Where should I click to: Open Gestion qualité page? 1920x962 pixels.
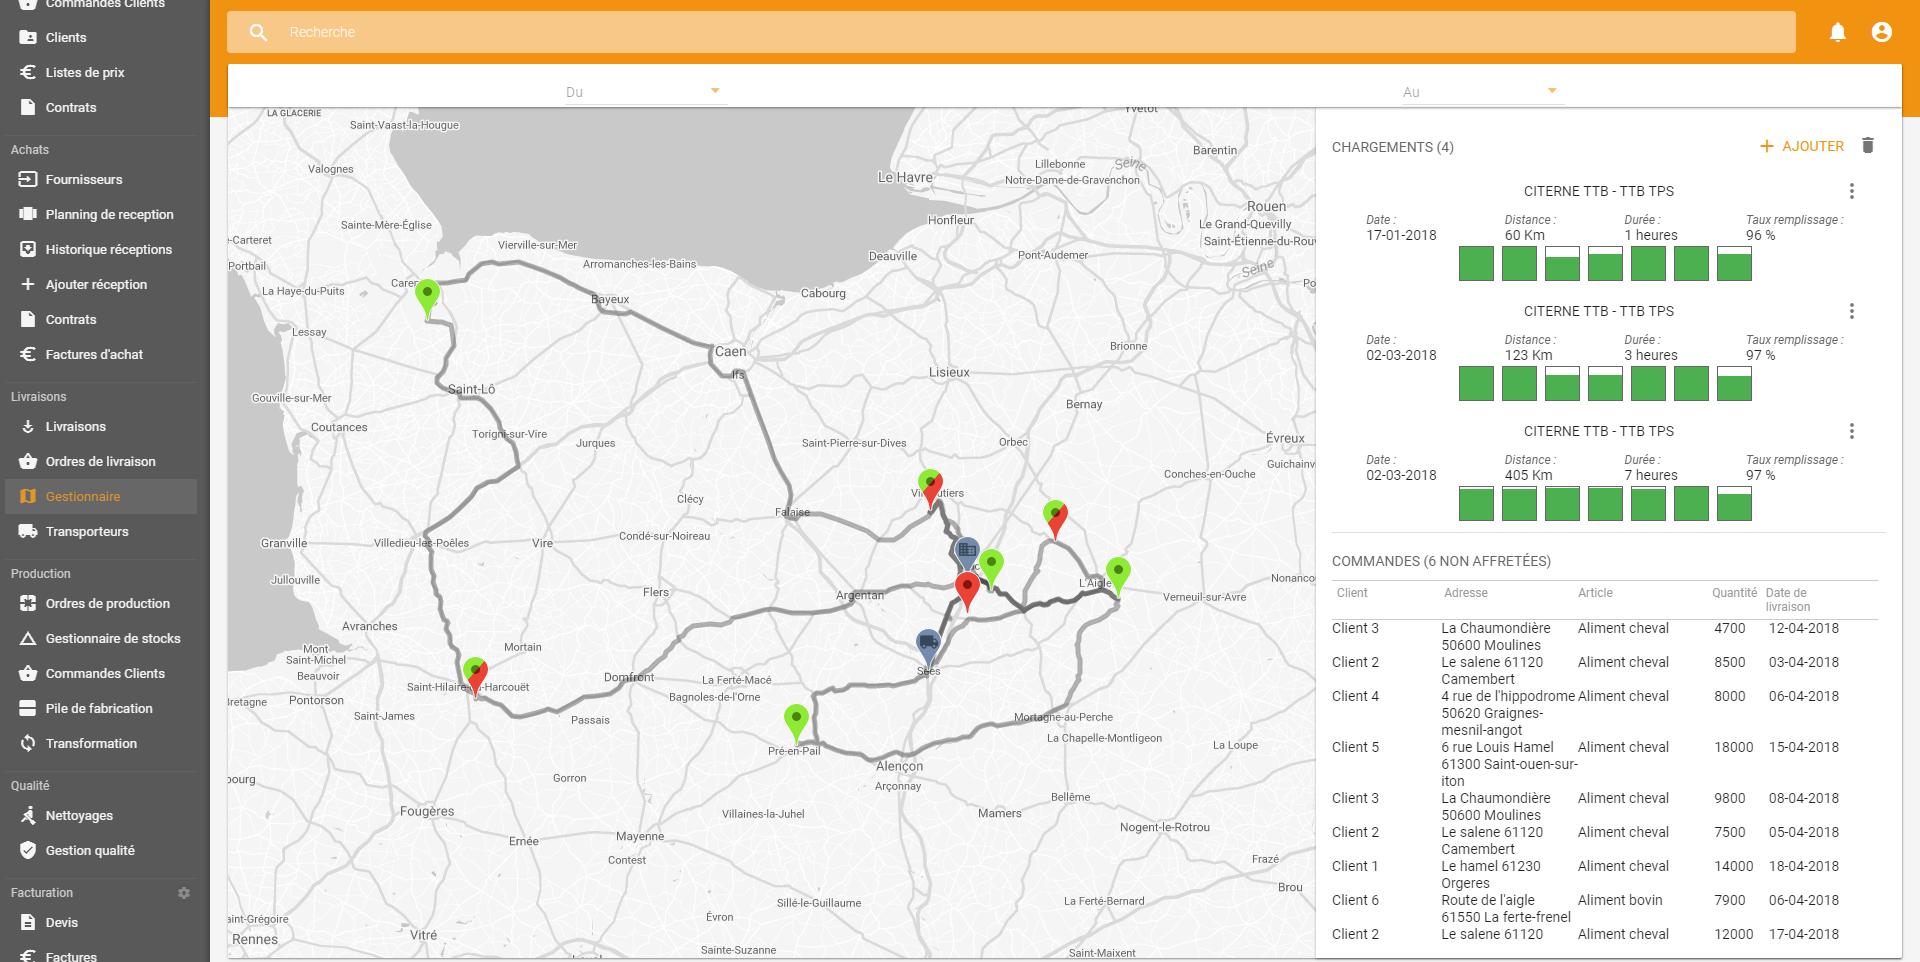coord(90,851)
